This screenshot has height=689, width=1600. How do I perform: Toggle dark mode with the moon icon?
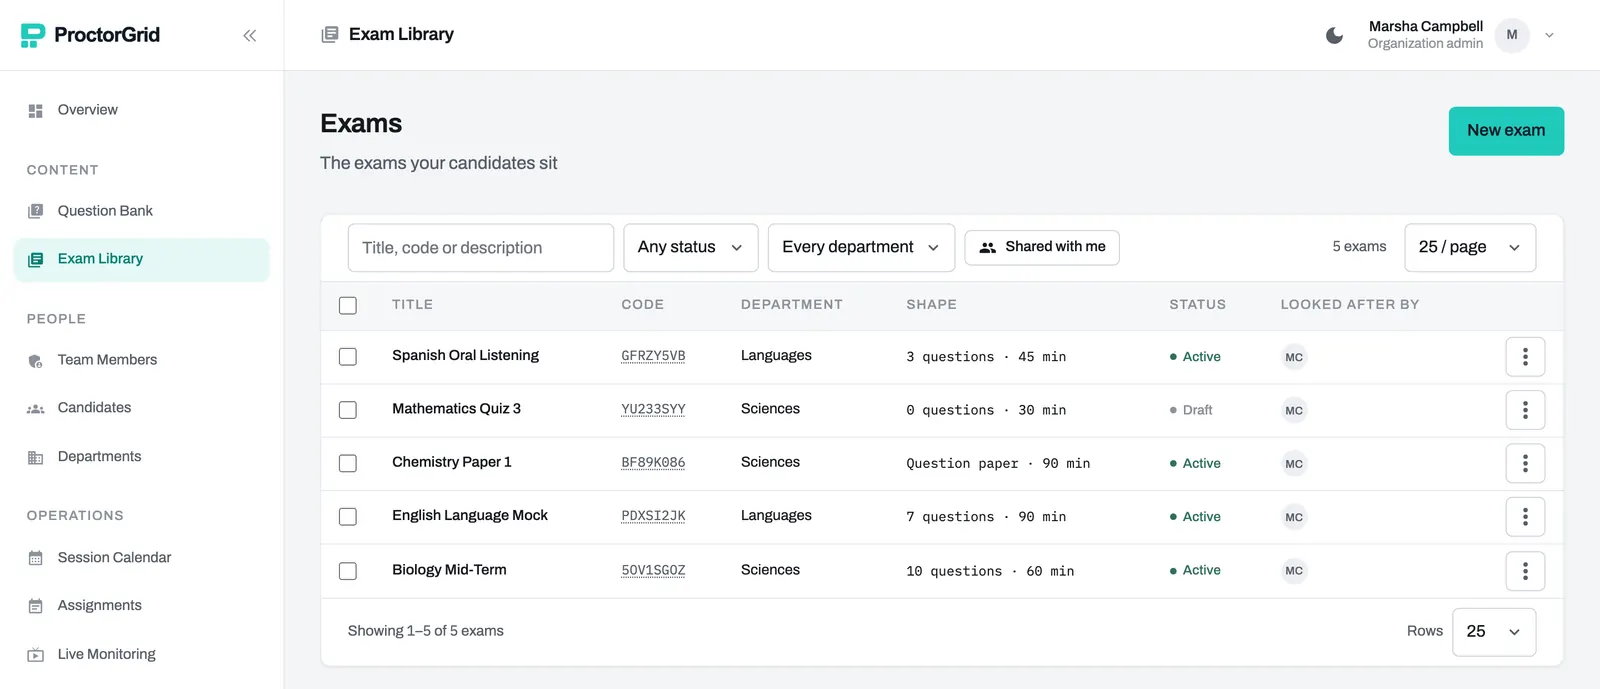tap(1334, 36)
